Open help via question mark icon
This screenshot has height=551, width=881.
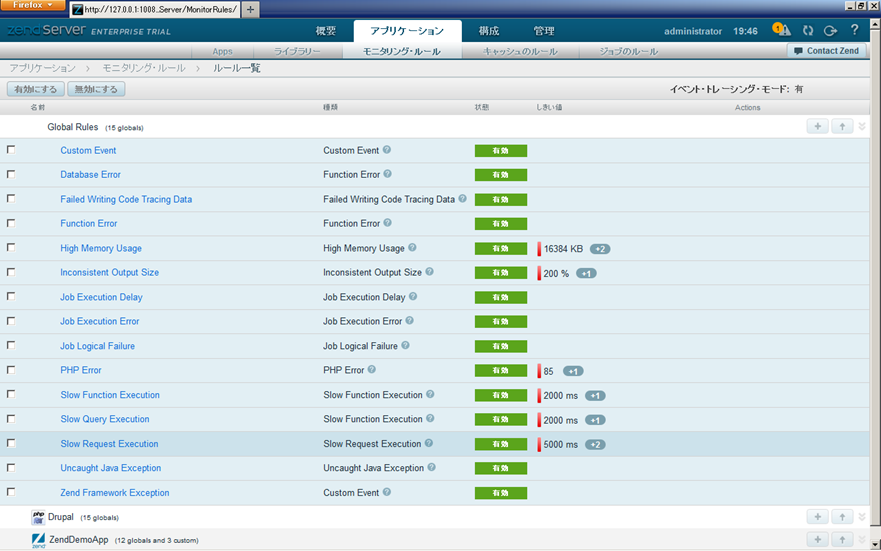[x=854, y=31]
